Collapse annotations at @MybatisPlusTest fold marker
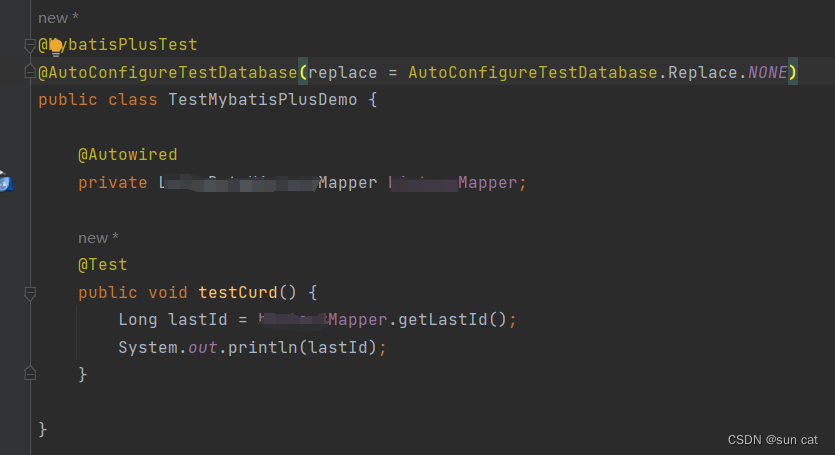 [29, 45]
